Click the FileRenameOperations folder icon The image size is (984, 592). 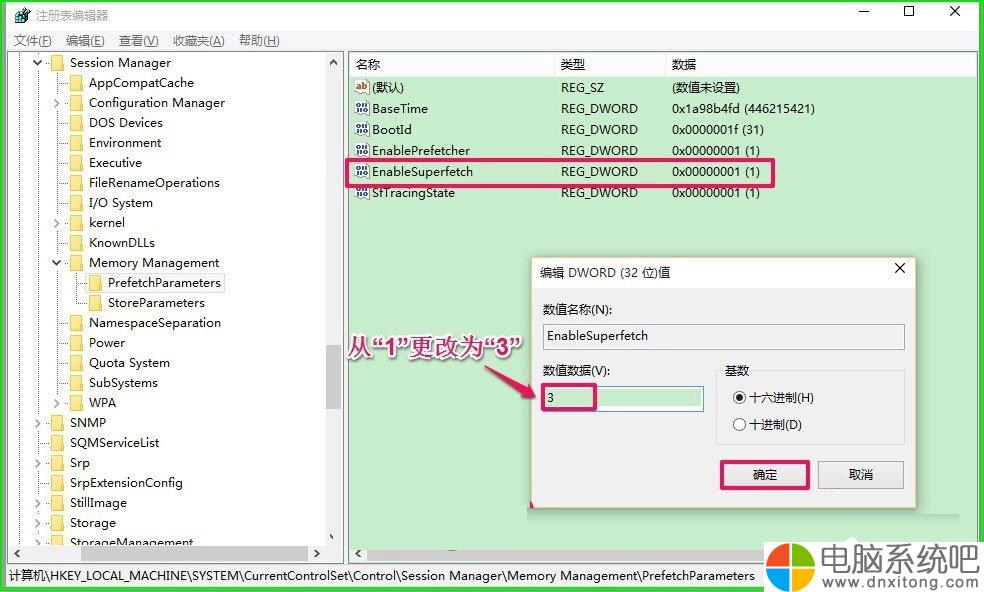click(x=76, y=183)
